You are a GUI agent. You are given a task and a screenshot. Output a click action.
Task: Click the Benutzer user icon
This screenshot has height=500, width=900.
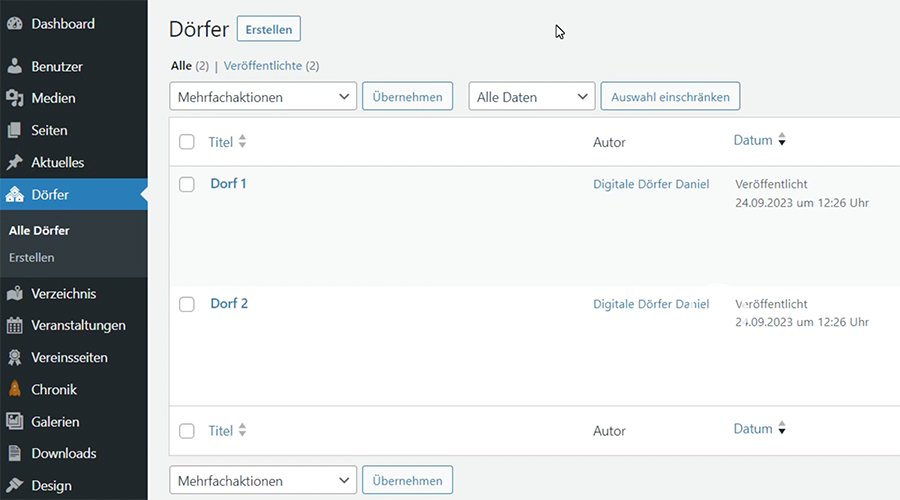[15, 66]
